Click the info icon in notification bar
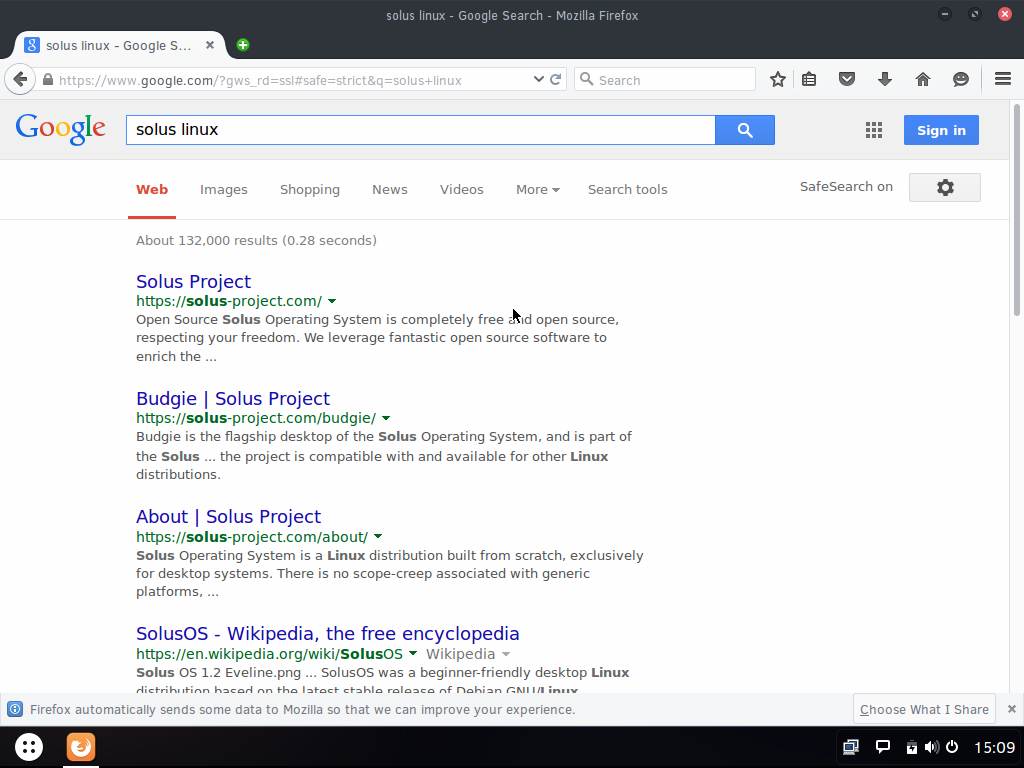The height and width of the screenshot is (768, 1024). [15, 709]
